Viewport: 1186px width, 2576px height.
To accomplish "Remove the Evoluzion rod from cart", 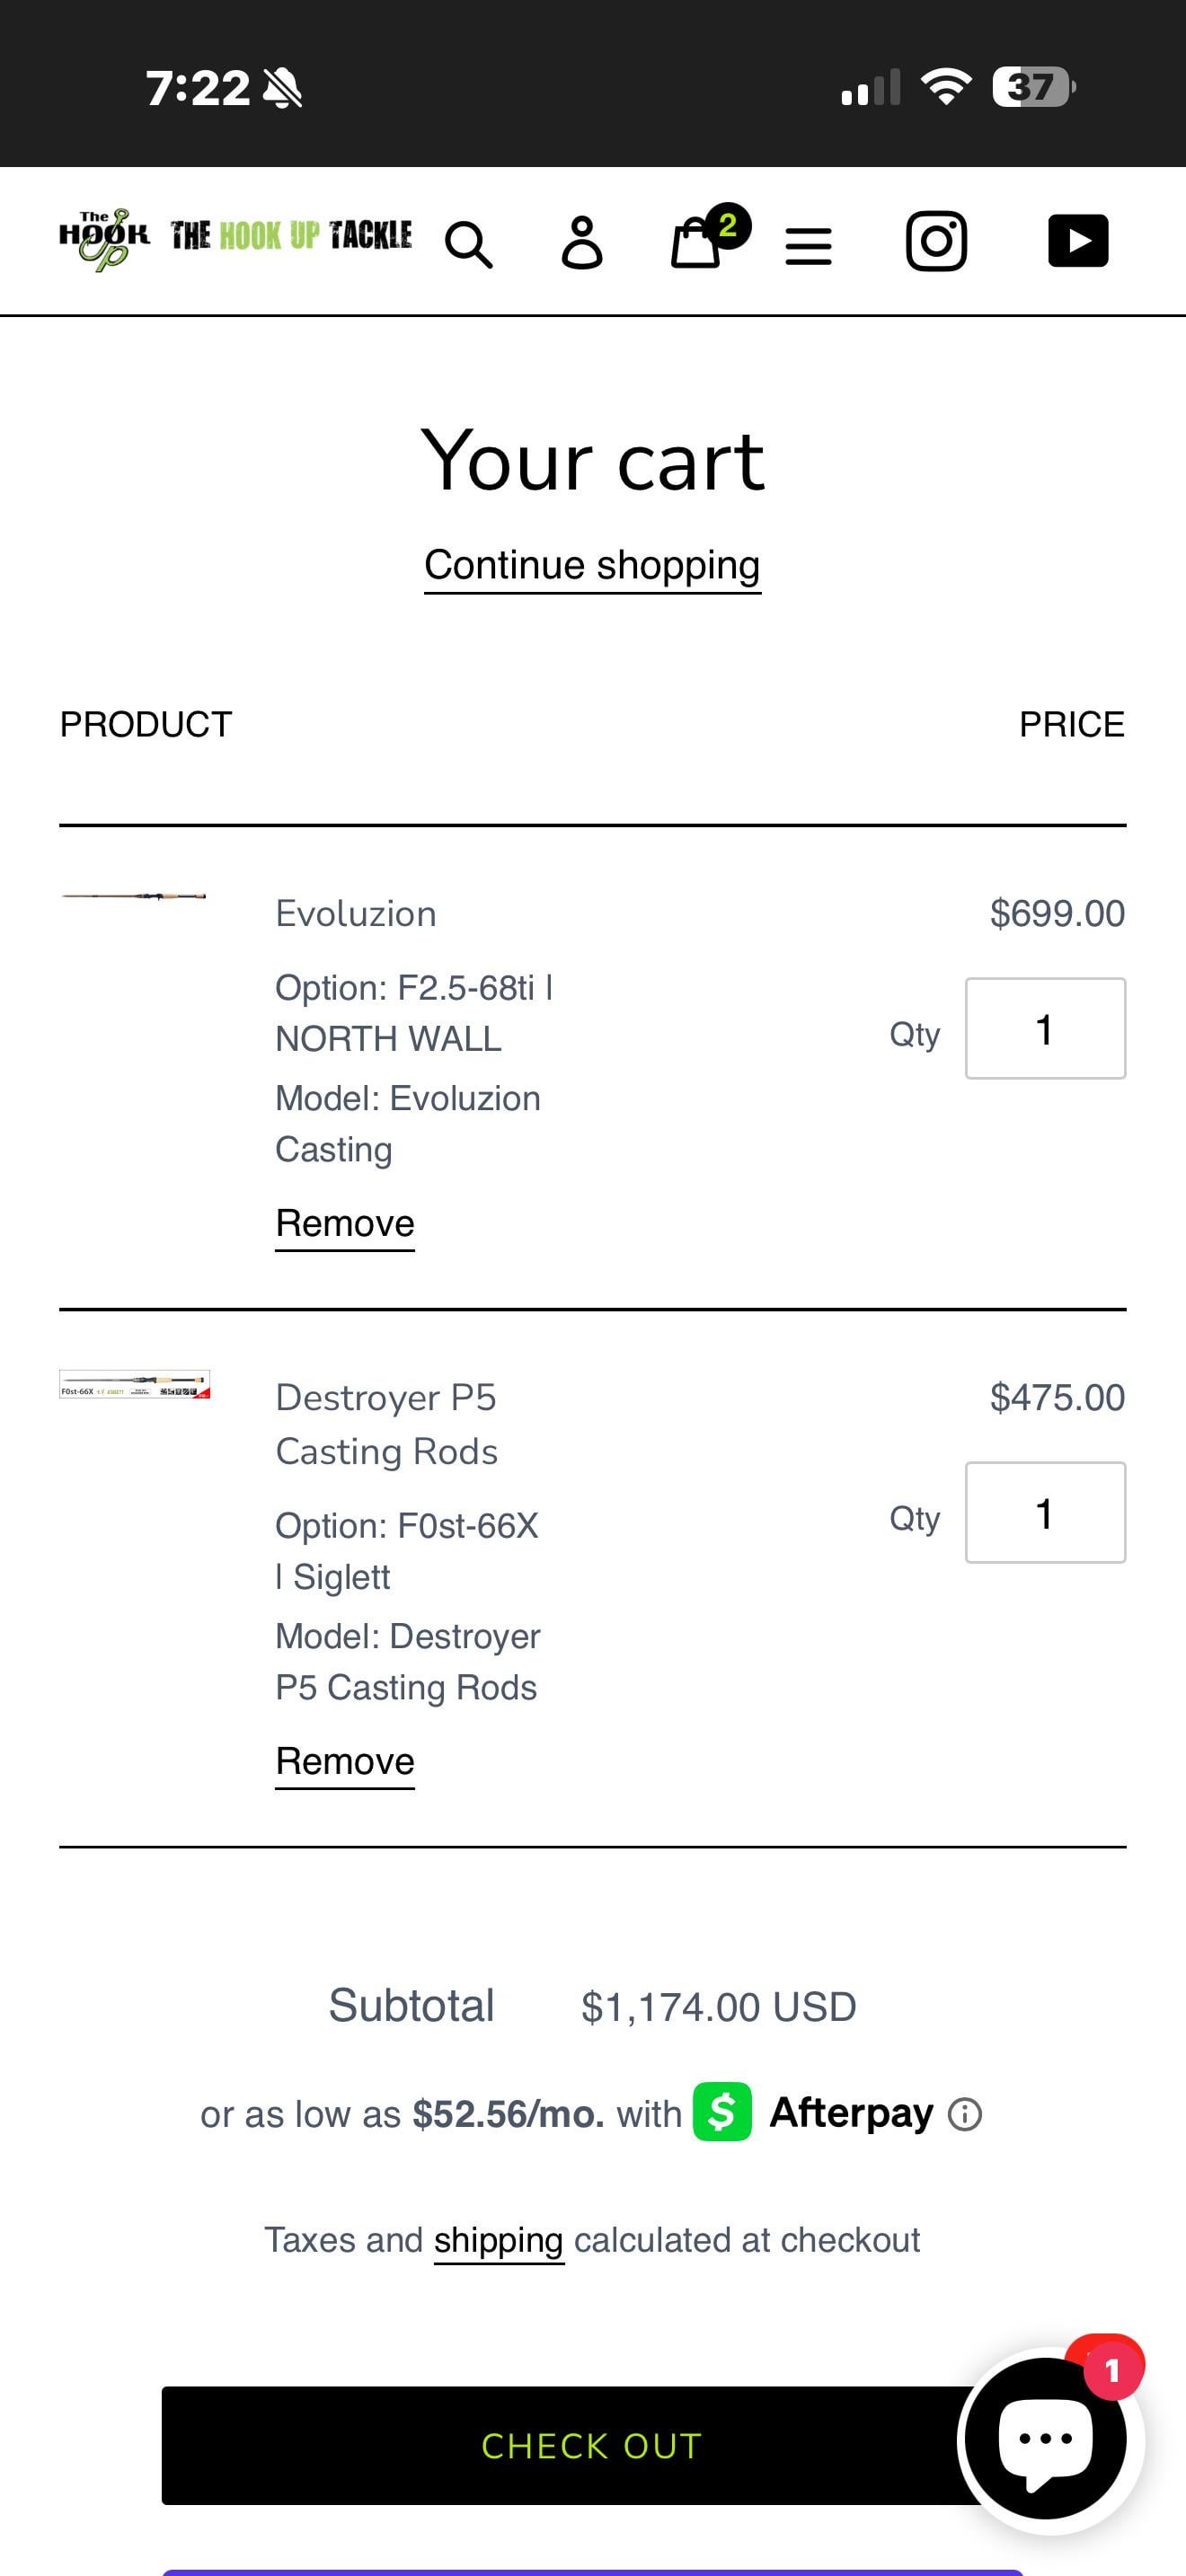I will (x=344, y=1223).
